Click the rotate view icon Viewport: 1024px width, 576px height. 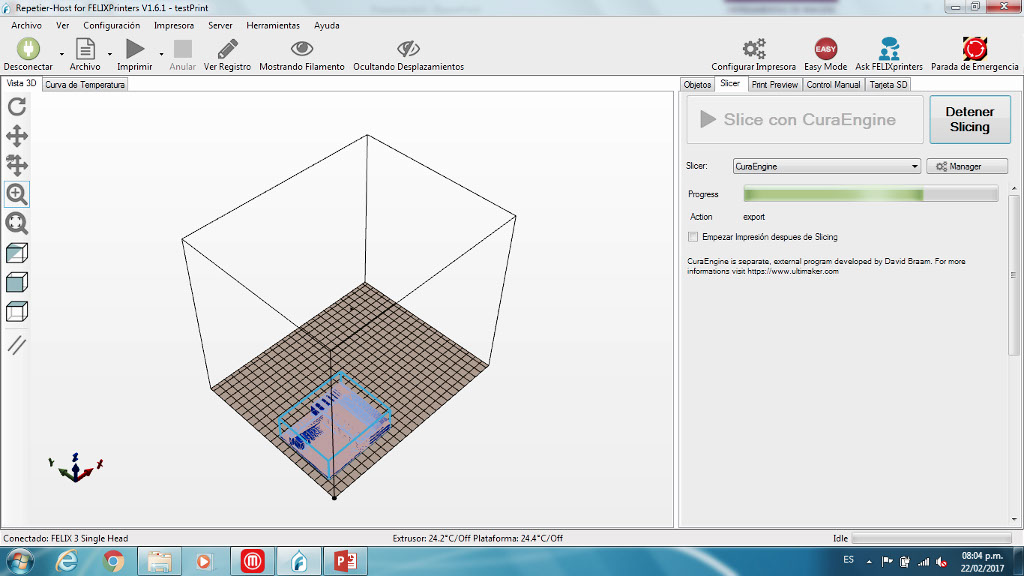pyautogui.click(x=17, y=107)
